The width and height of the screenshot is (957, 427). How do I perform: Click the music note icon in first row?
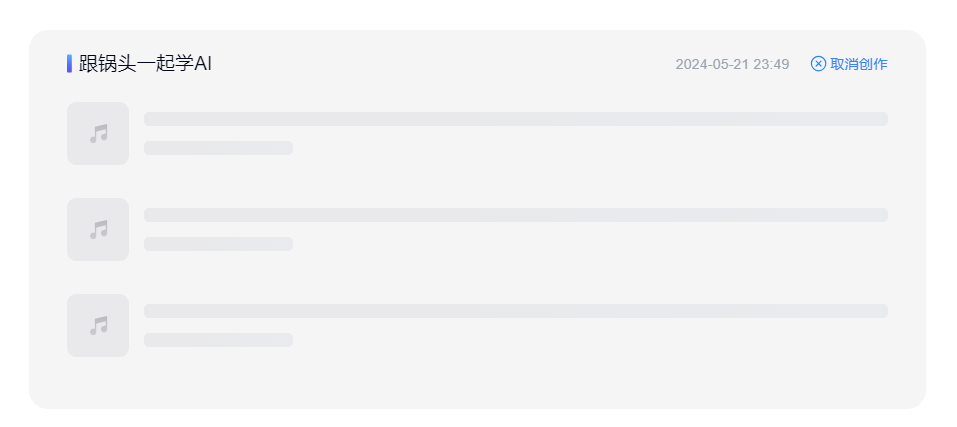[98, 133]
